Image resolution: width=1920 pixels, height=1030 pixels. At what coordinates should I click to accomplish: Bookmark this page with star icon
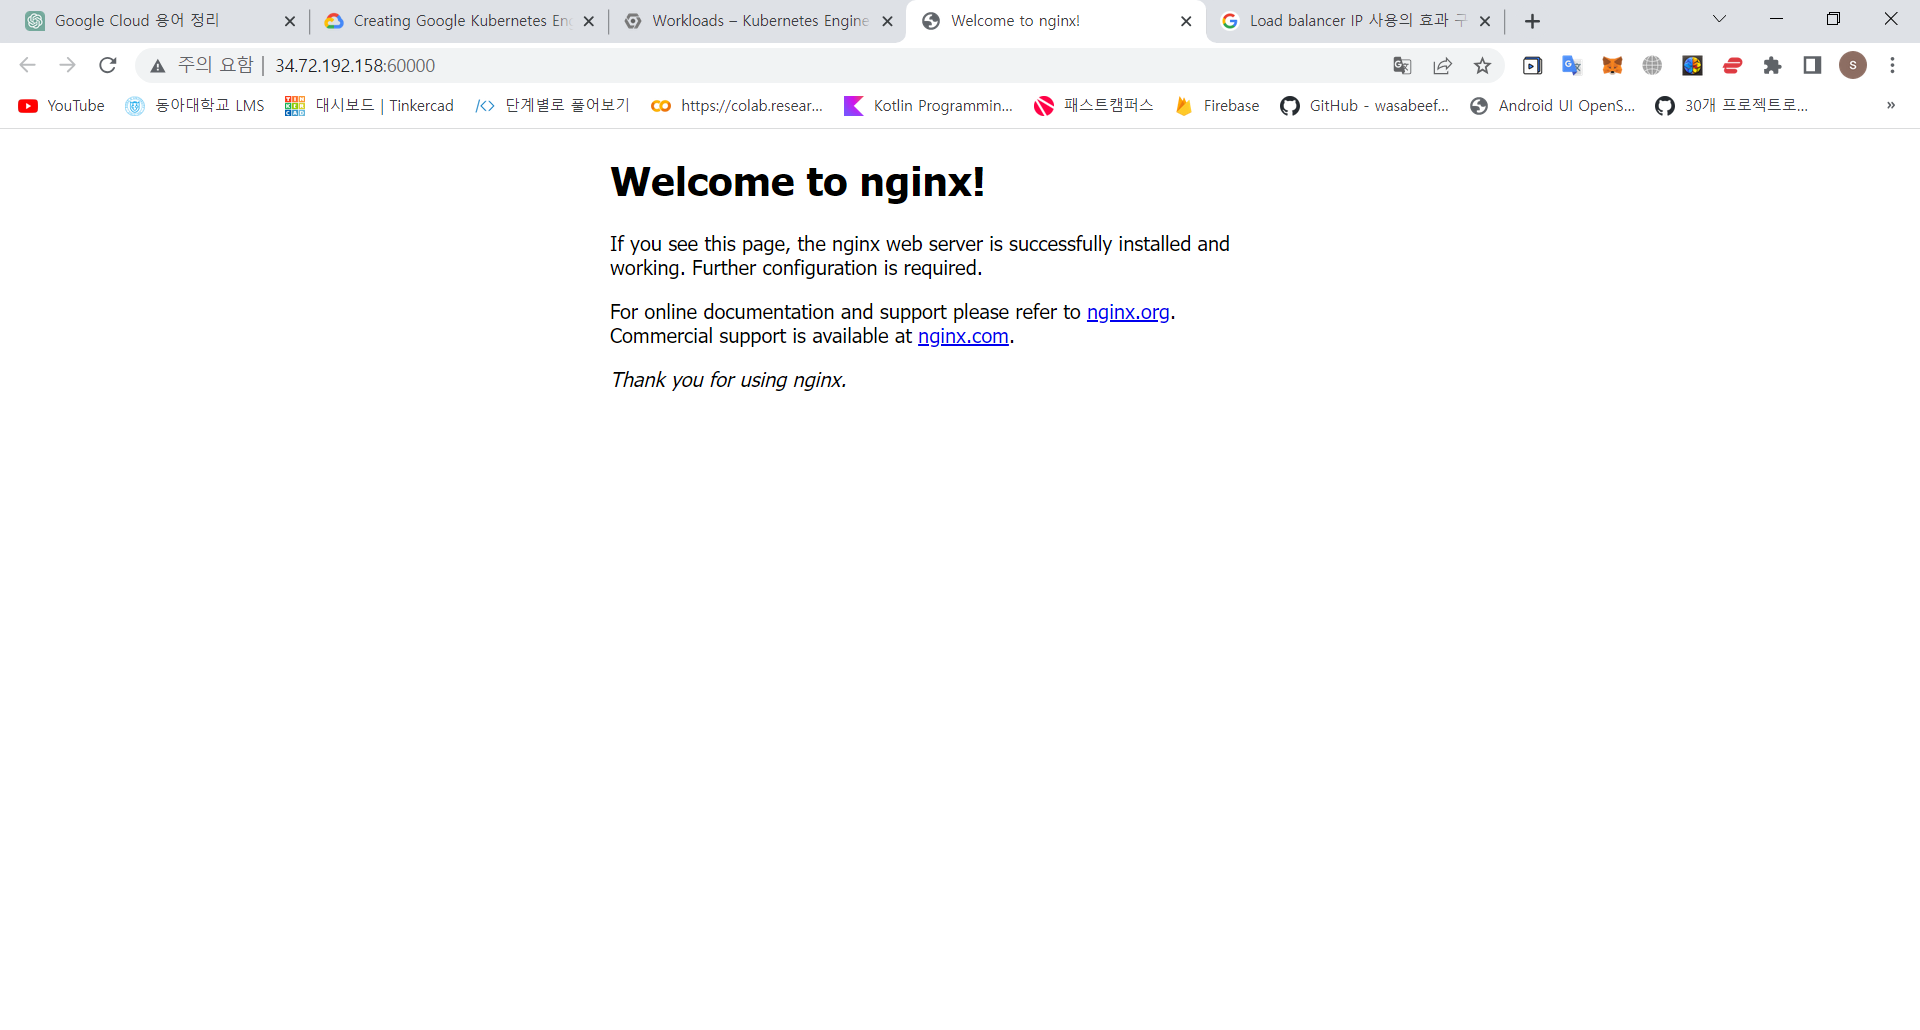(1482, 66)
